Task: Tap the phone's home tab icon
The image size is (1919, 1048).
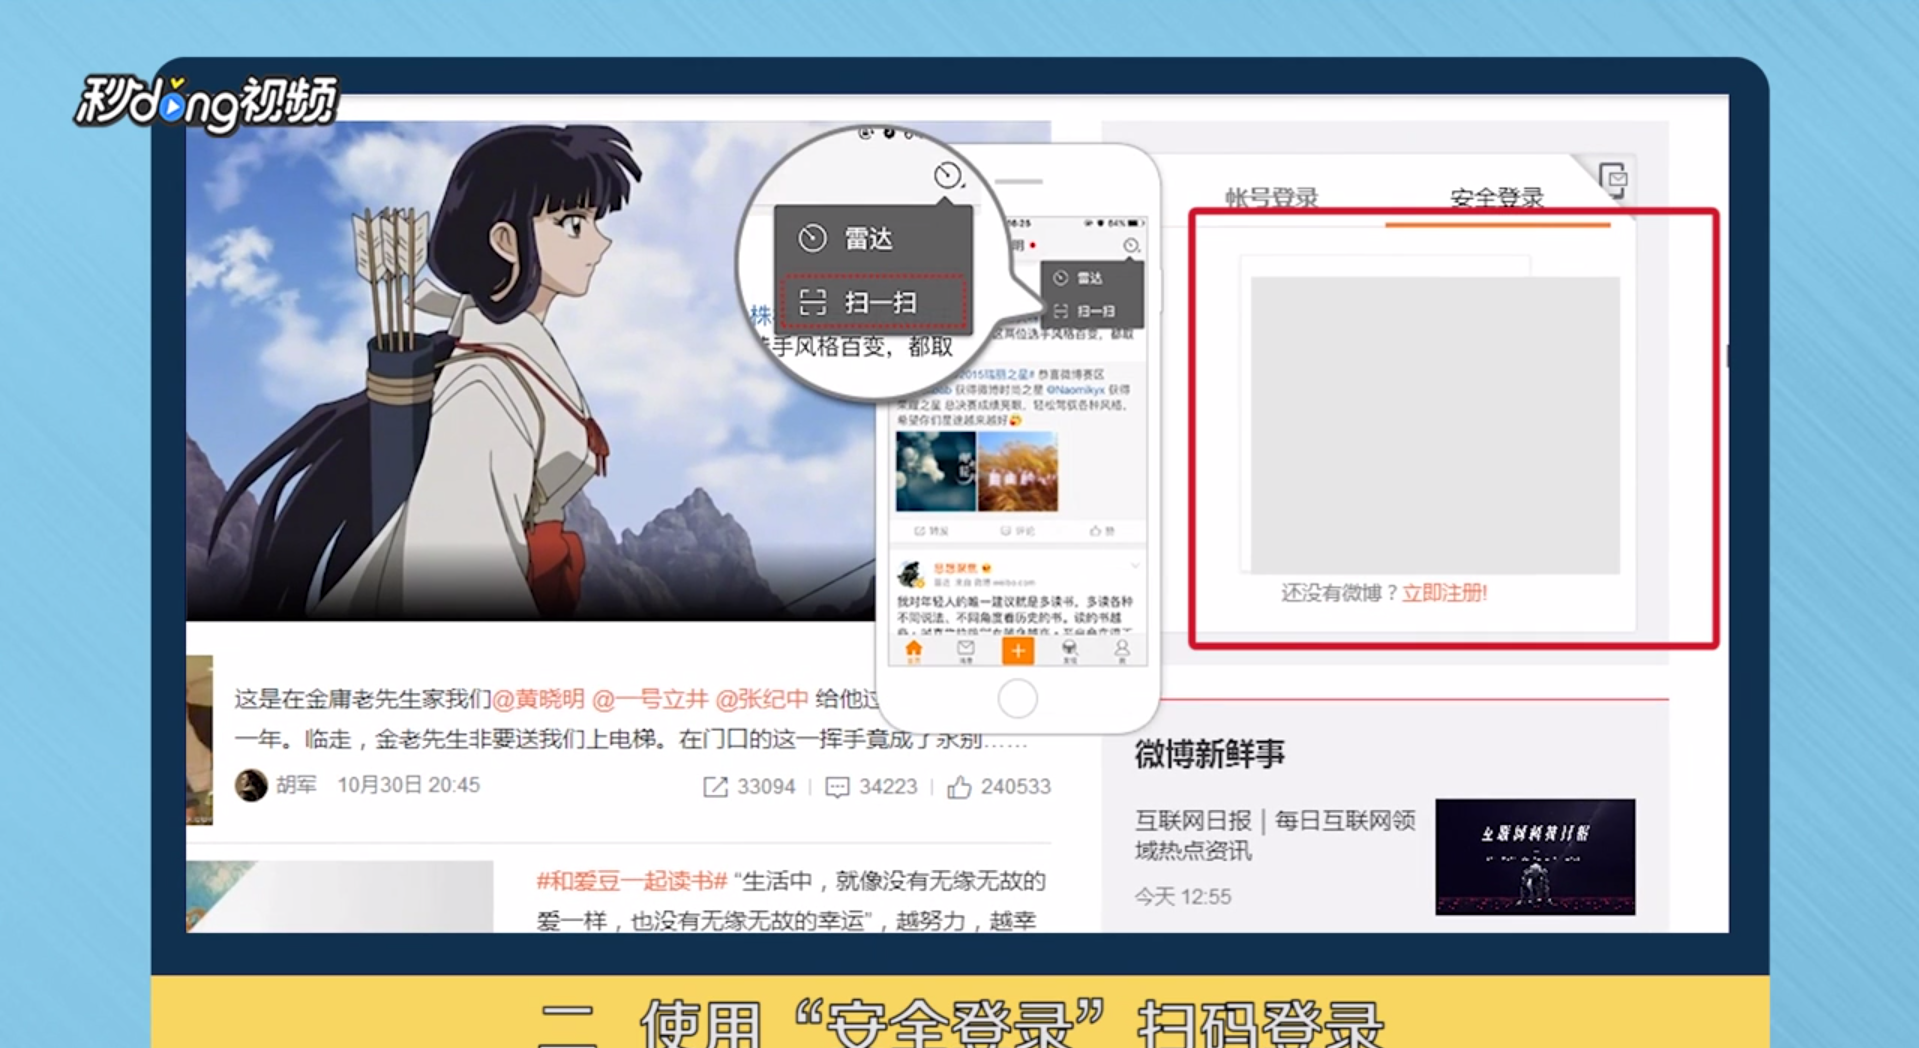Action: point(913,651)
